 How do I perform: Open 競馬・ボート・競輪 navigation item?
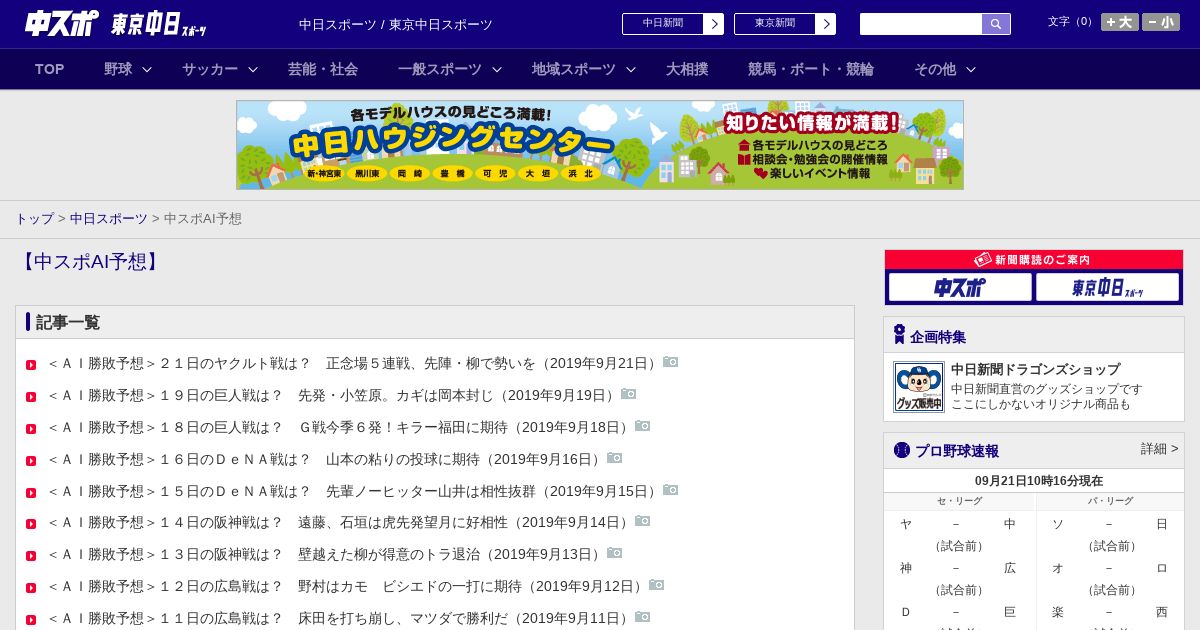[x=811, y=69]
